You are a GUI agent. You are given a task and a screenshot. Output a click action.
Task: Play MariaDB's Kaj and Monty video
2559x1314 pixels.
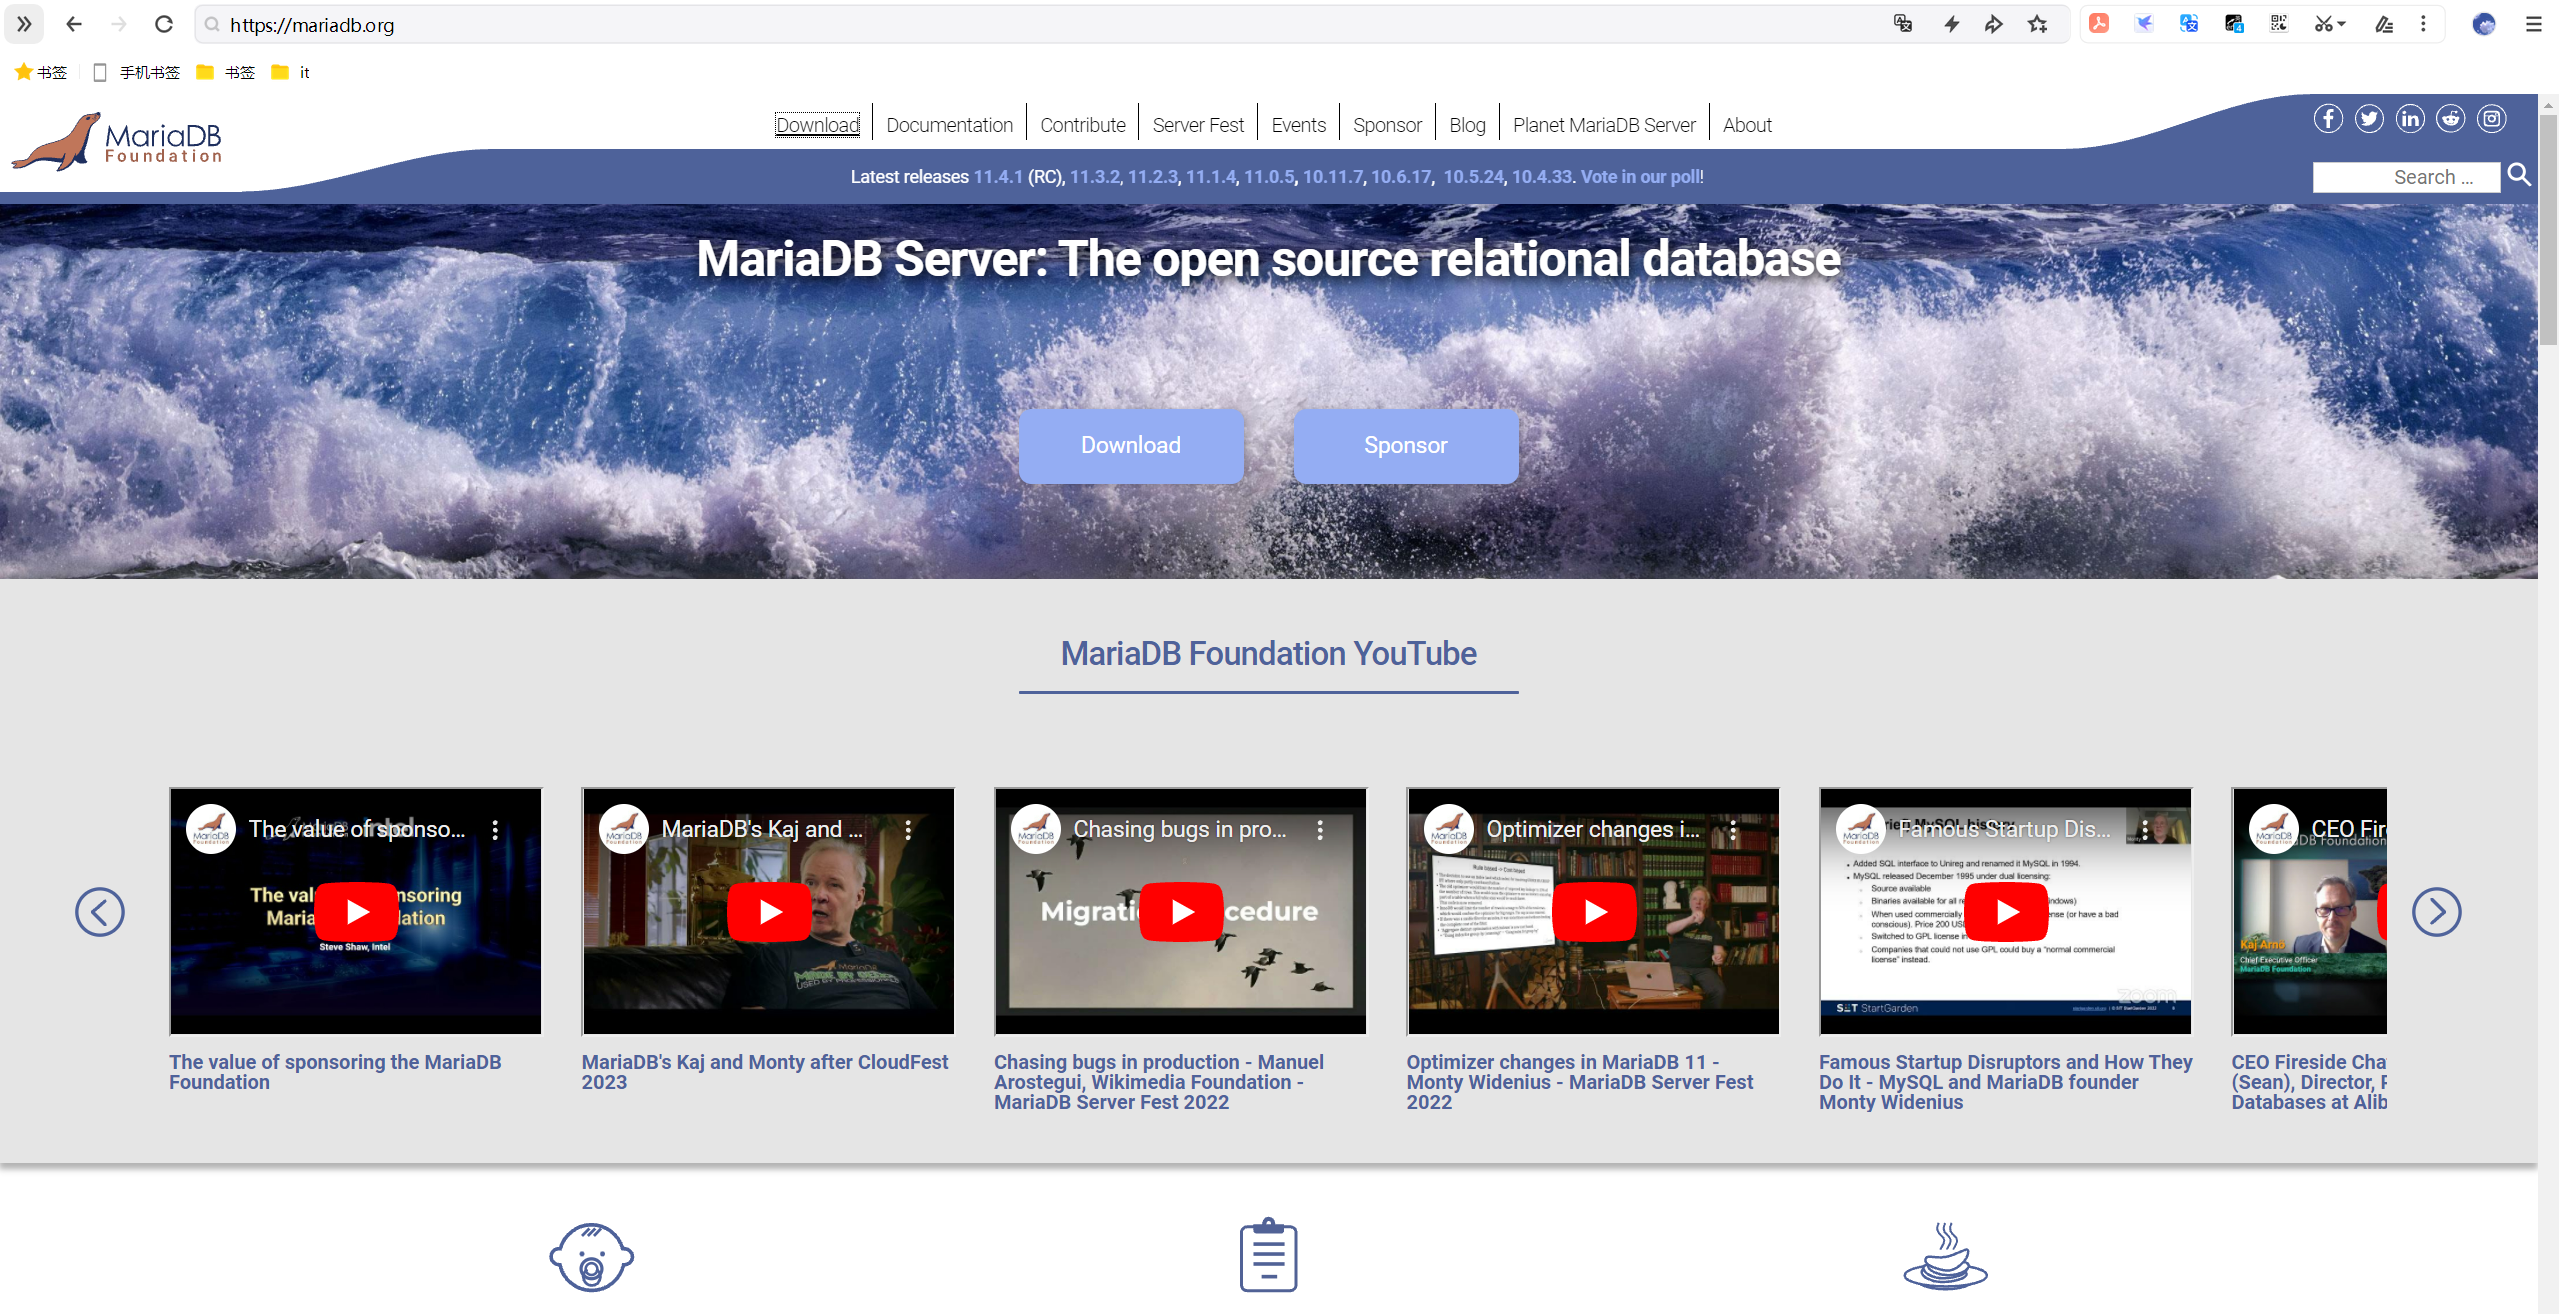coord(769,911)
